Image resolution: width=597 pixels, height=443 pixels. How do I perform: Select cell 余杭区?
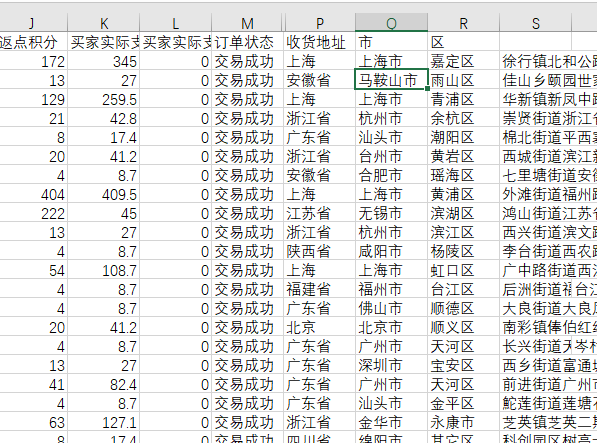tap(463, 118)
